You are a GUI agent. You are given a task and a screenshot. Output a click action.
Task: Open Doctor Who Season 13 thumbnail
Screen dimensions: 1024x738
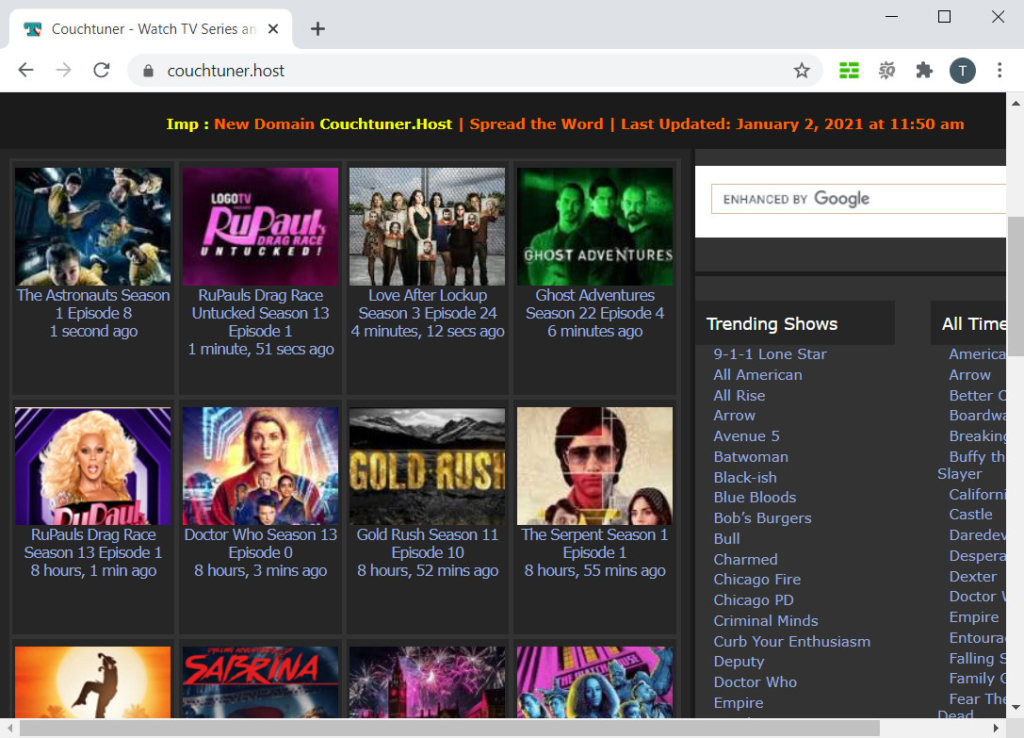tap(260, 466)
